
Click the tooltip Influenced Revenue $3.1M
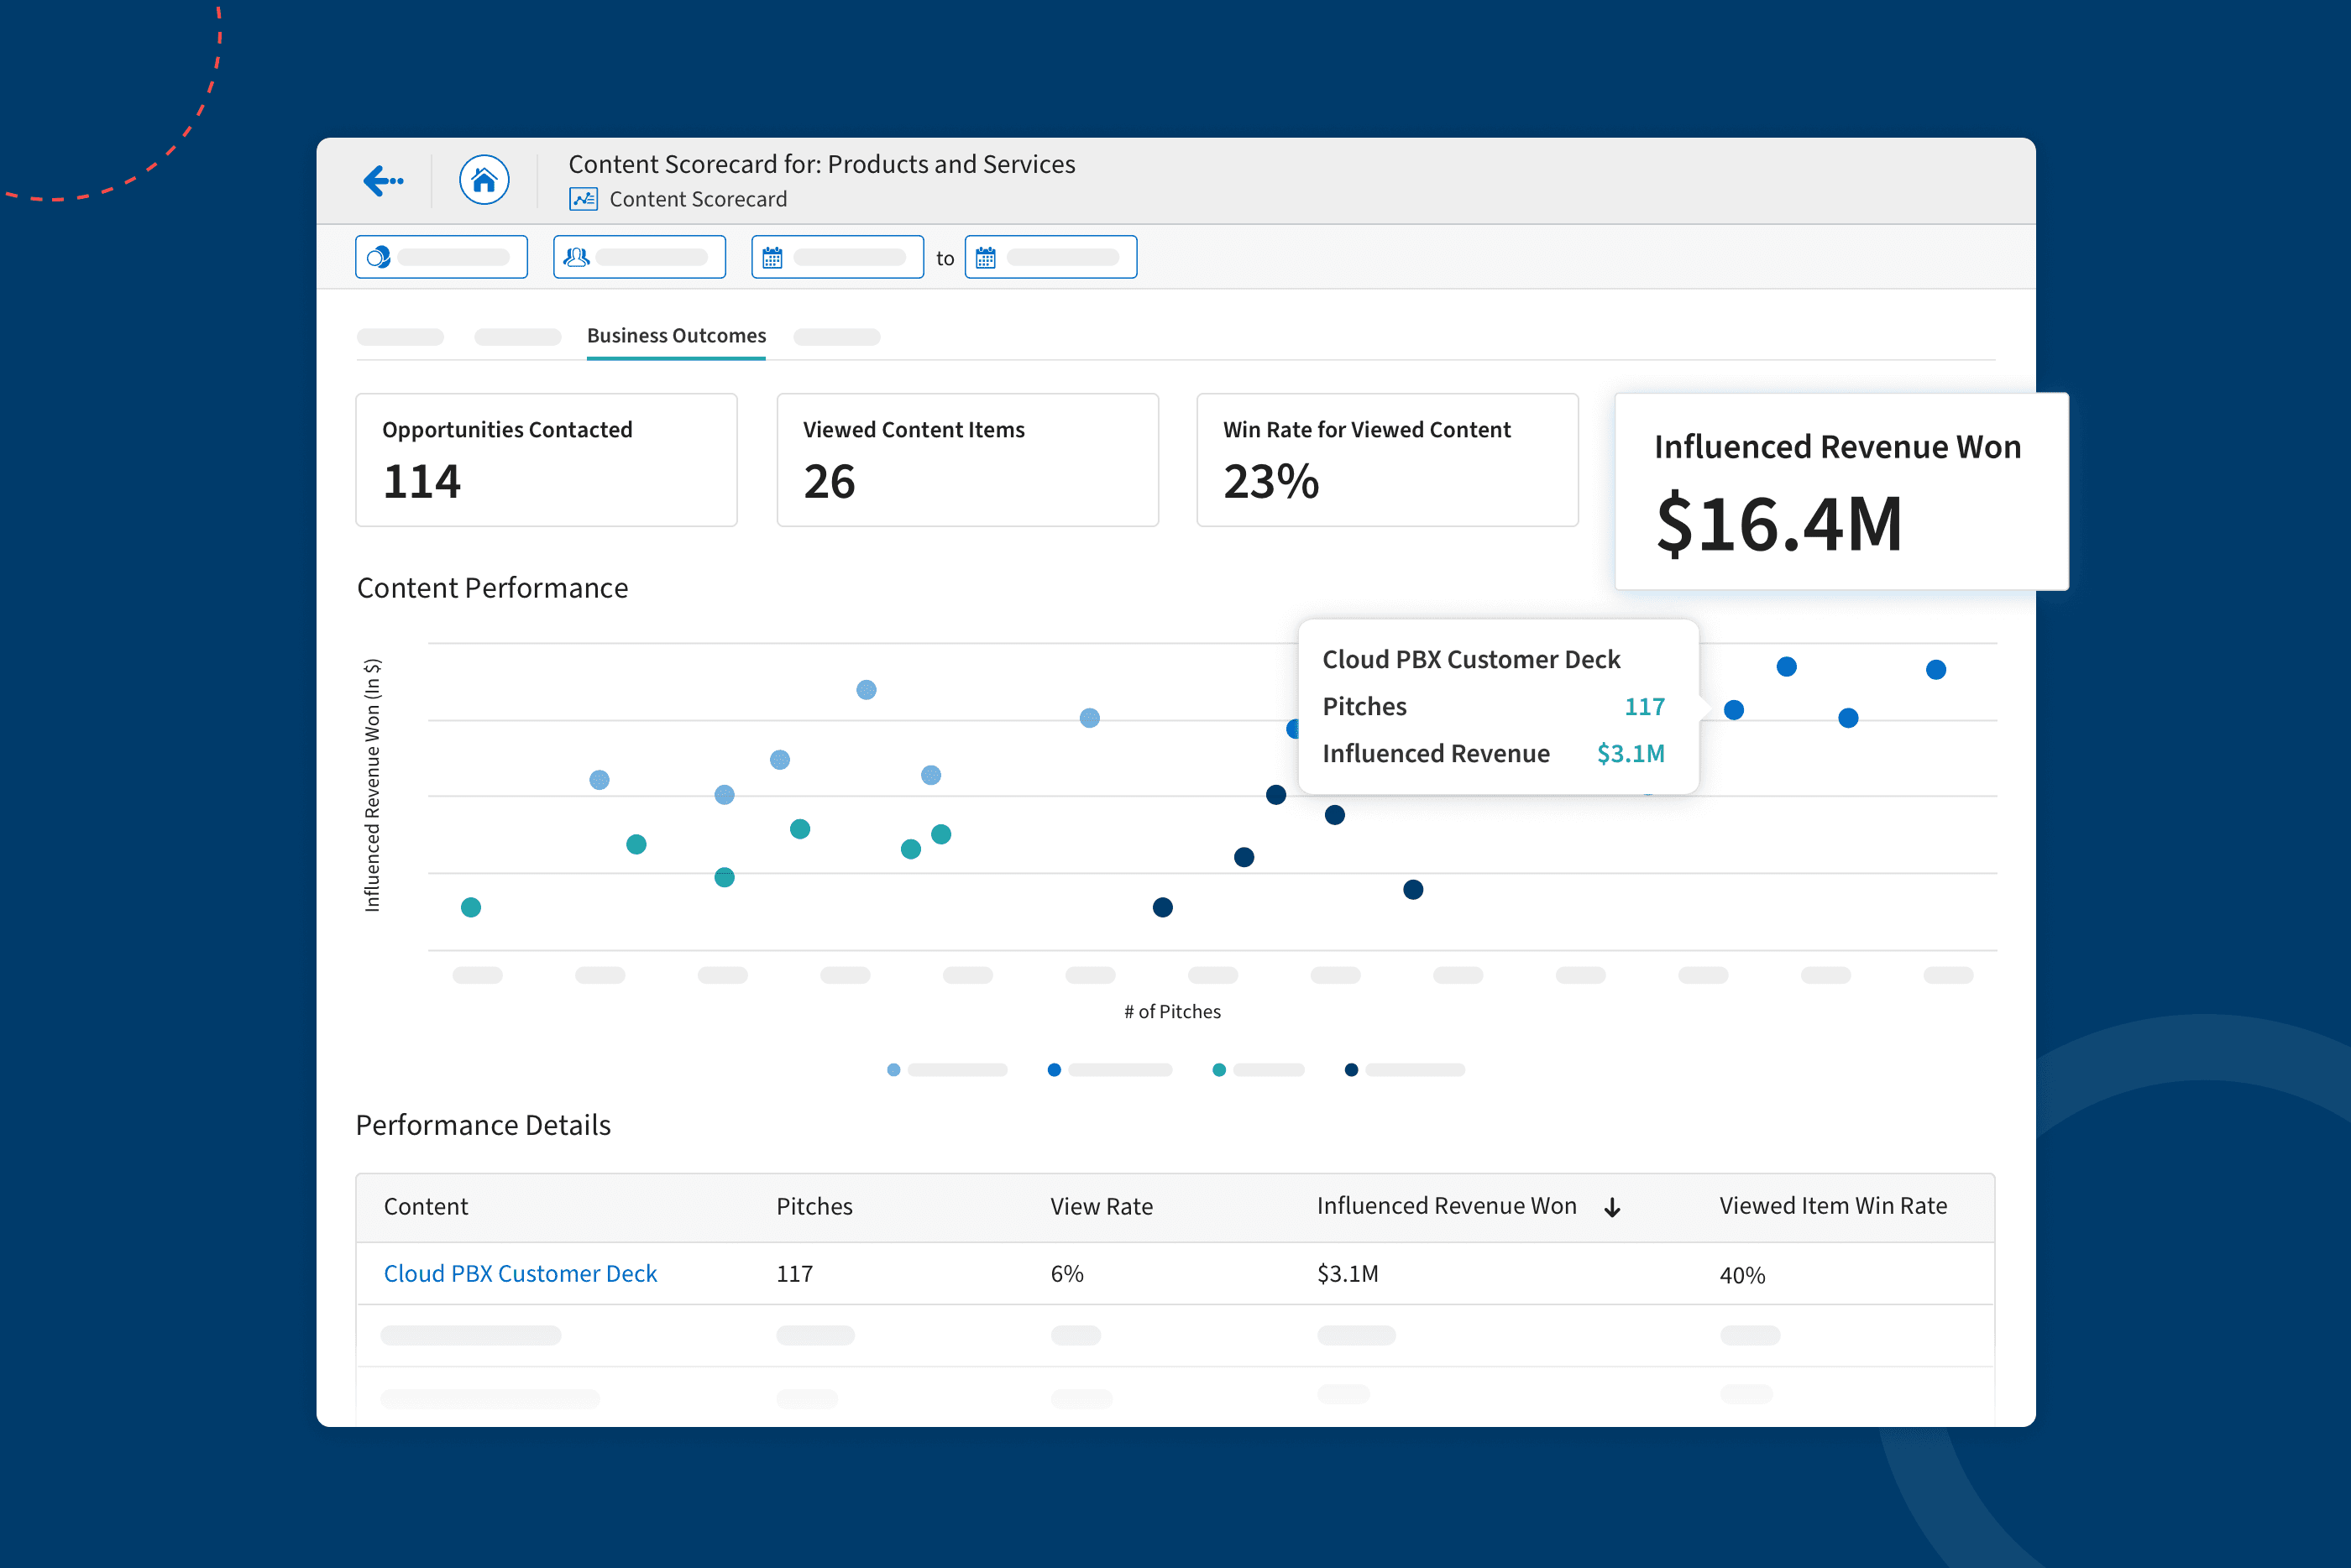1630,753
